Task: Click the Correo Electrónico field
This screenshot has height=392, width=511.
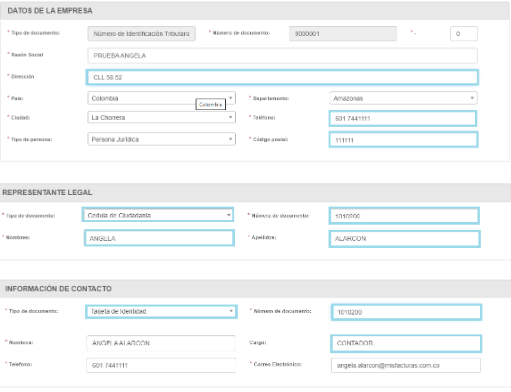Action: coord(406,365)
